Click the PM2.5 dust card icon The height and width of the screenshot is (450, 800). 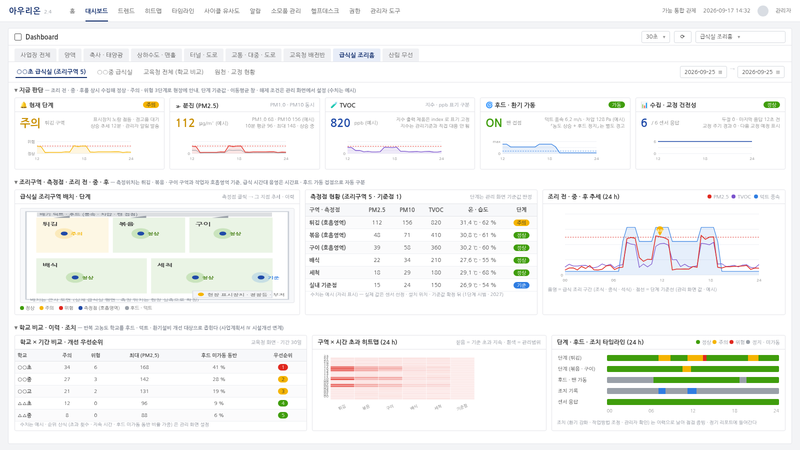(x=178, y=106)
